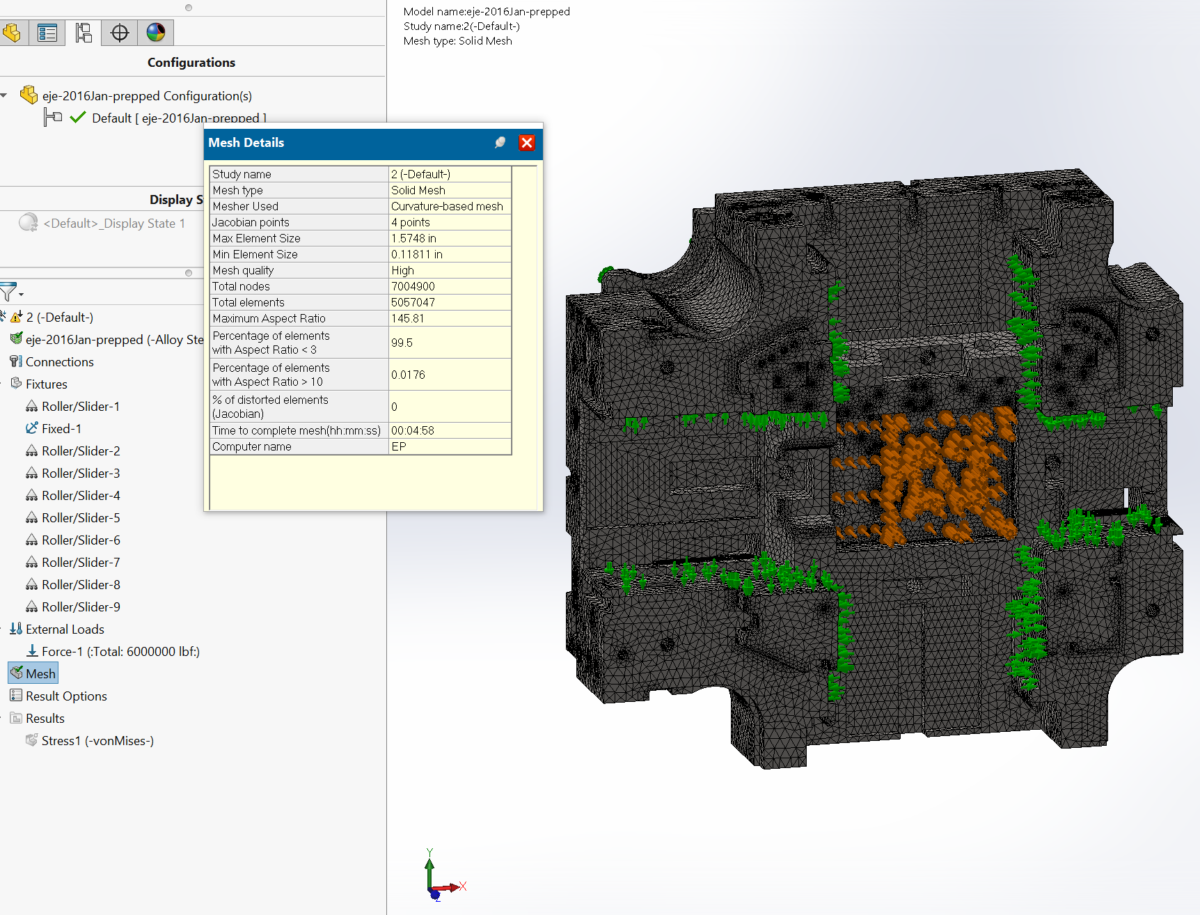The width and height of the screenshot is (1200, 915).
Task: Expand the Connections node
Action: [15, 361]
